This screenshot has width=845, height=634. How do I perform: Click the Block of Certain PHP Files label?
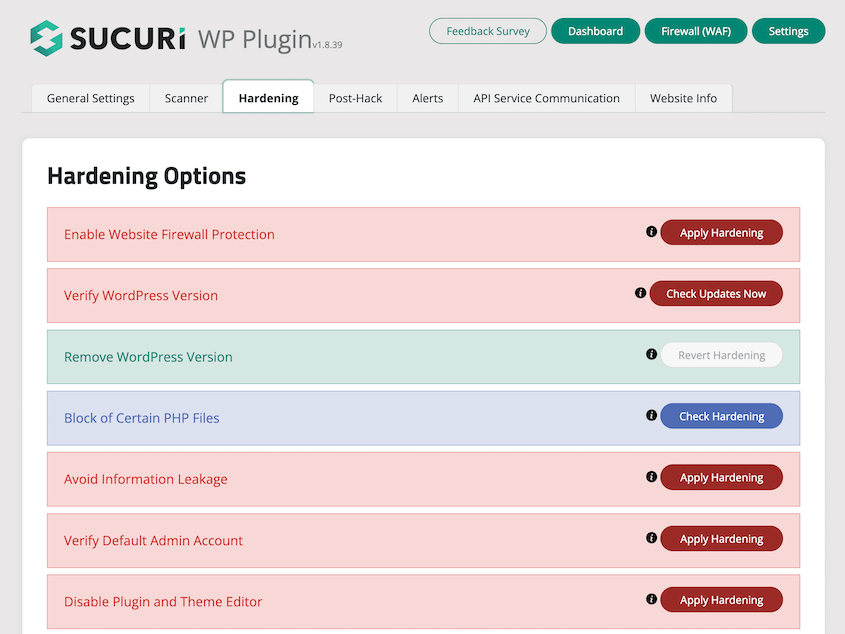(142, 418)
